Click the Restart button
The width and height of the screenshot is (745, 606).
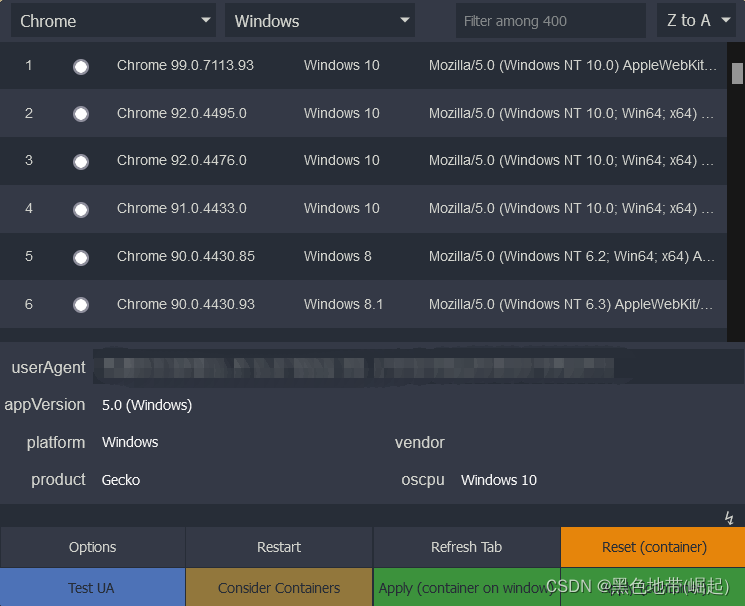point(279,547)
